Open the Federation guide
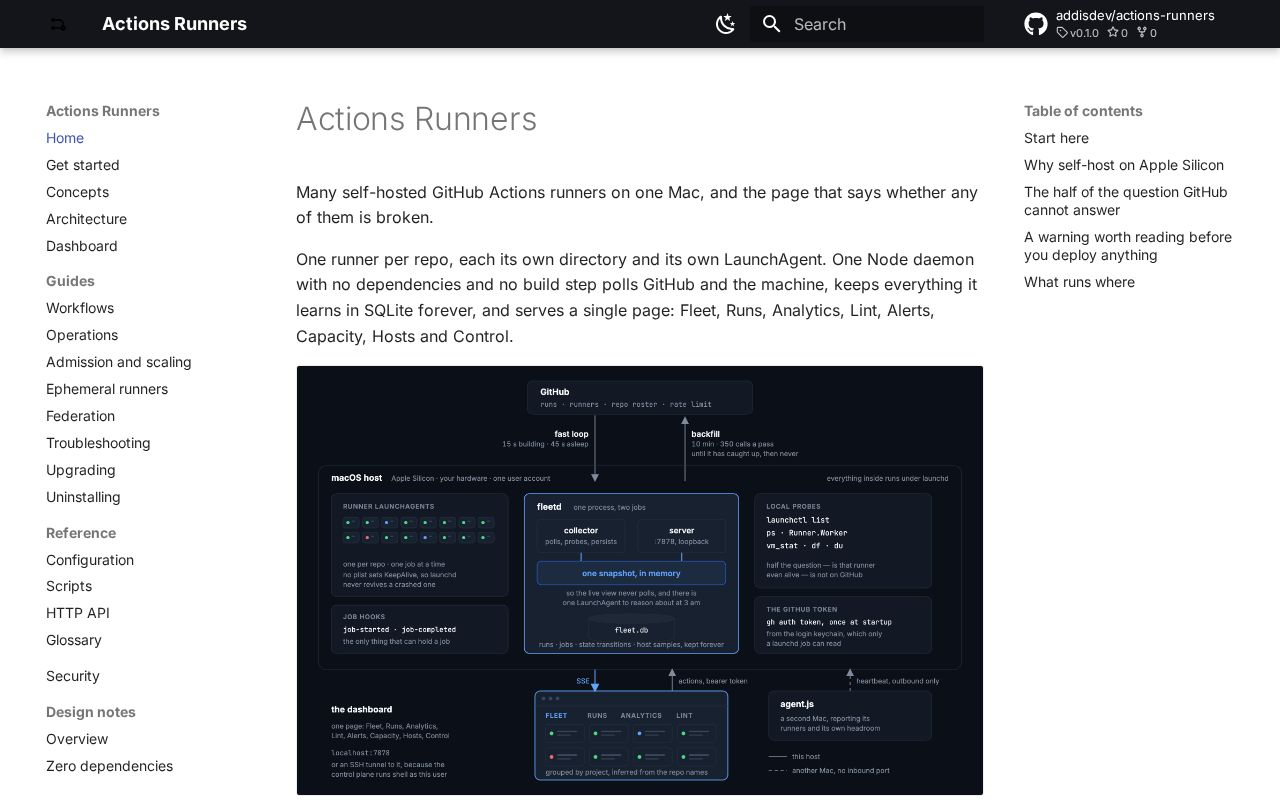 coord(80,416)
